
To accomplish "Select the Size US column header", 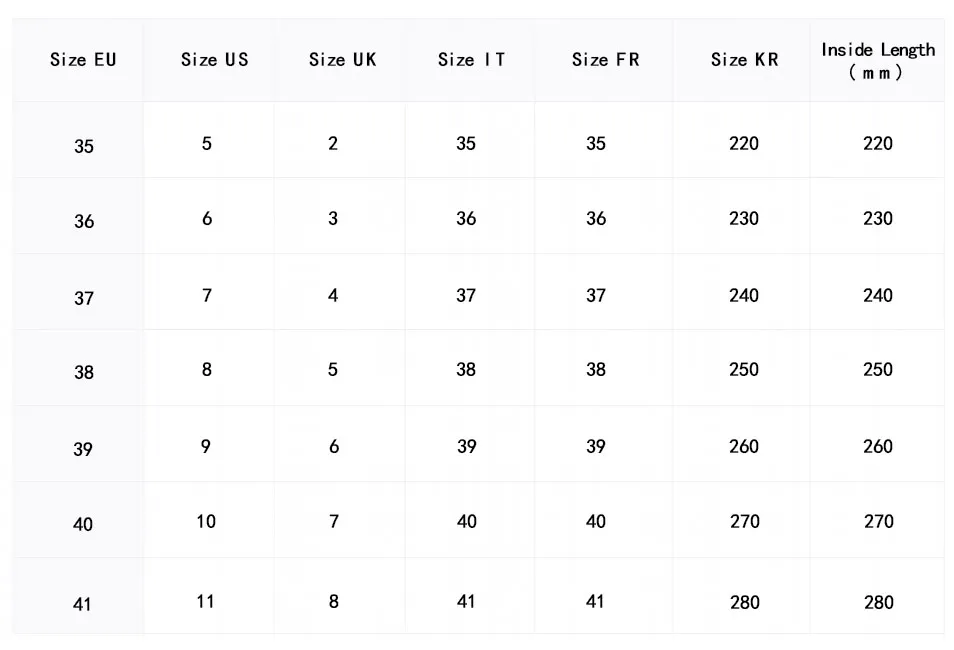I will (214, 60).
